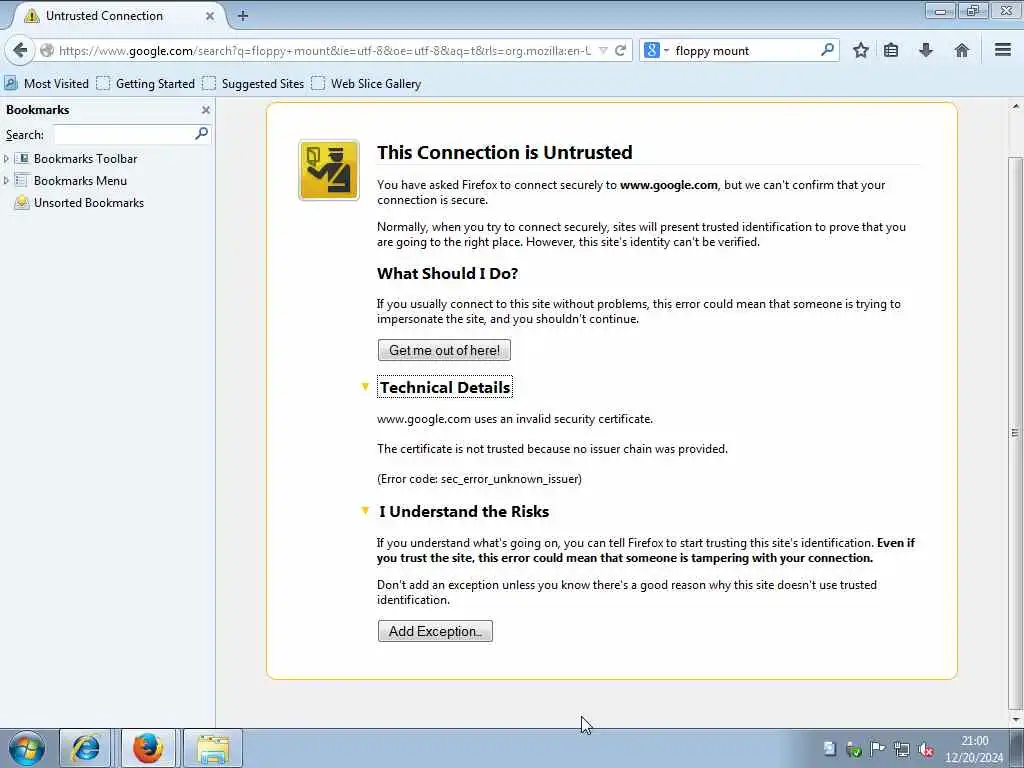Click the Get me out of here! button
Image resolution: width=1024 pixels, height=768 pixels.
tap(444, 350)
